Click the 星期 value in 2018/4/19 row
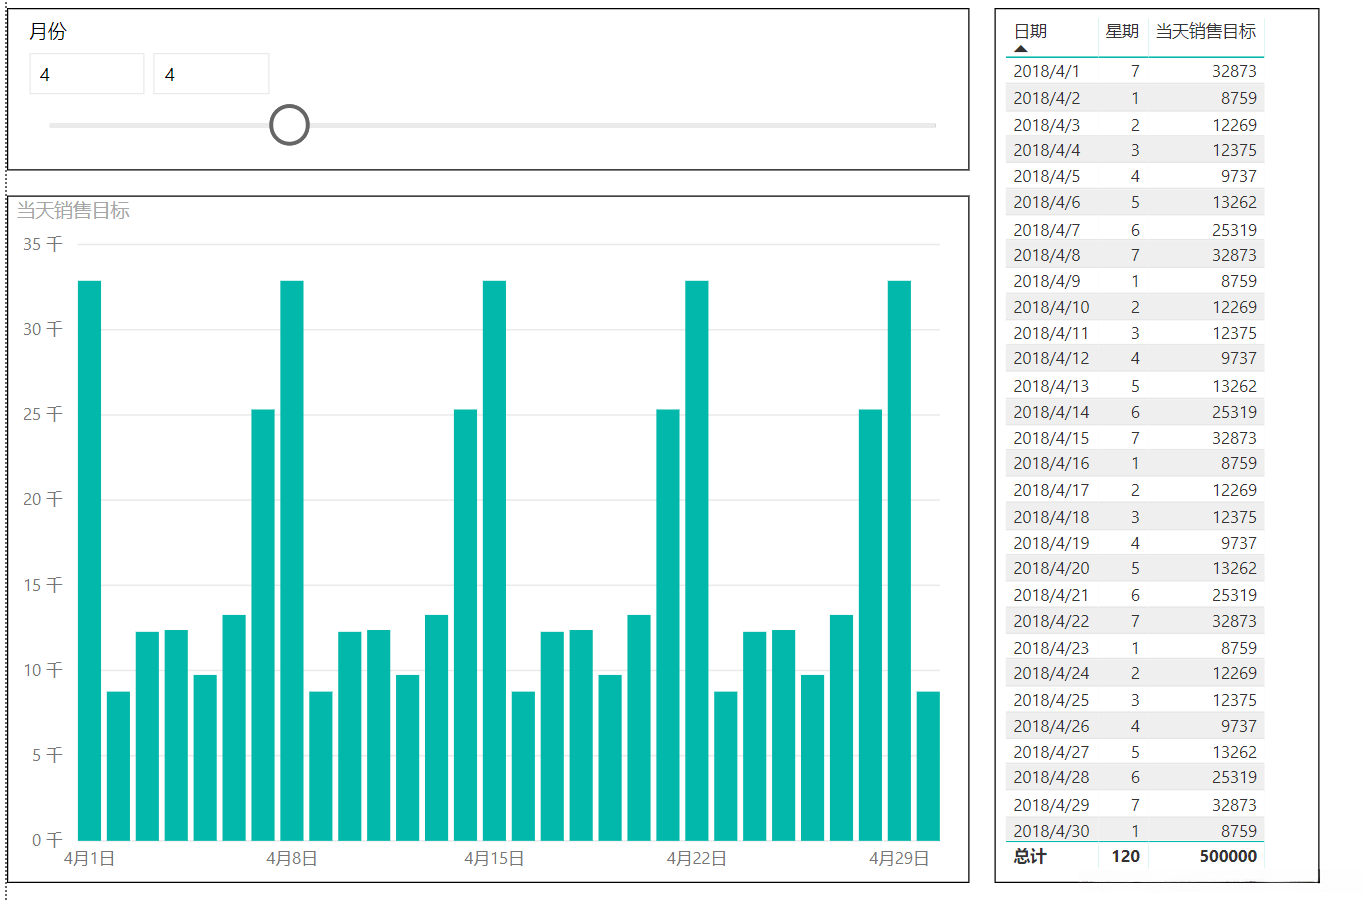 pyautogui.click(x=1135, y=543)
